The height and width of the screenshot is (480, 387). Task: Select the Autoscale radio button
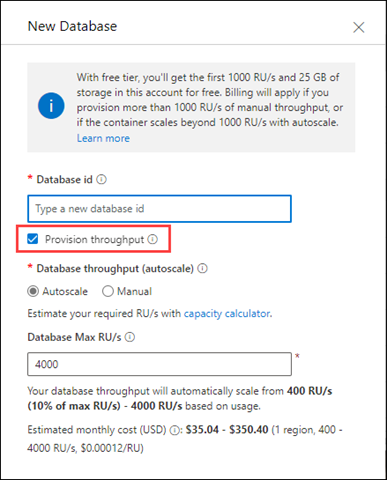33,291
